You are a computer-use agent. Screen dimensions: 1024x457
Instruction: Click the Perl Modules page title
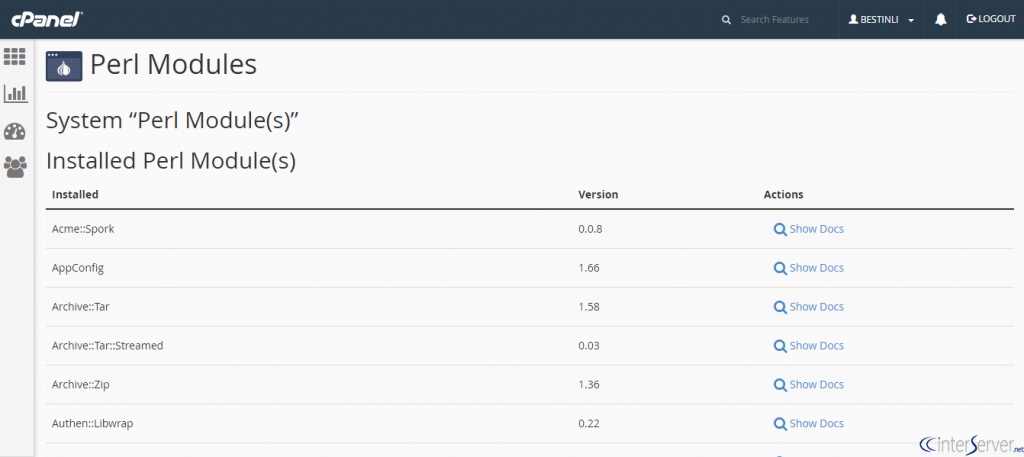point(173,65)
